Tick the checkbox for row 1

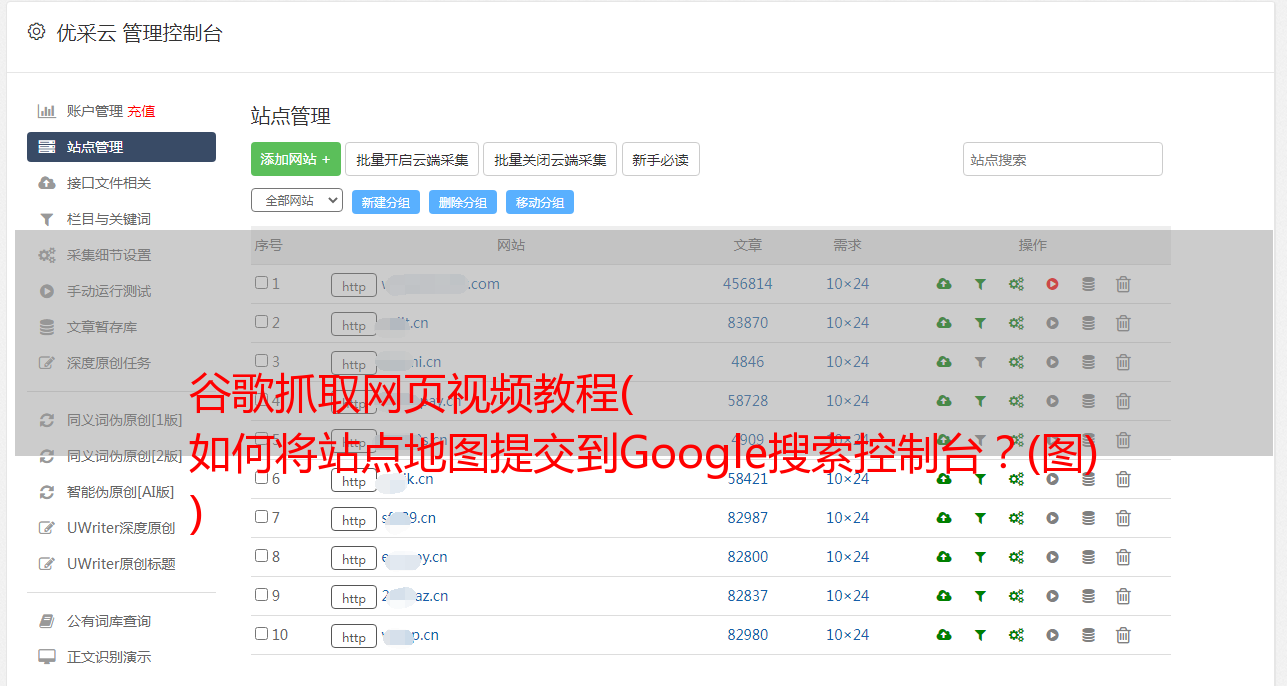pyautogui.click(x=261, y=283)
